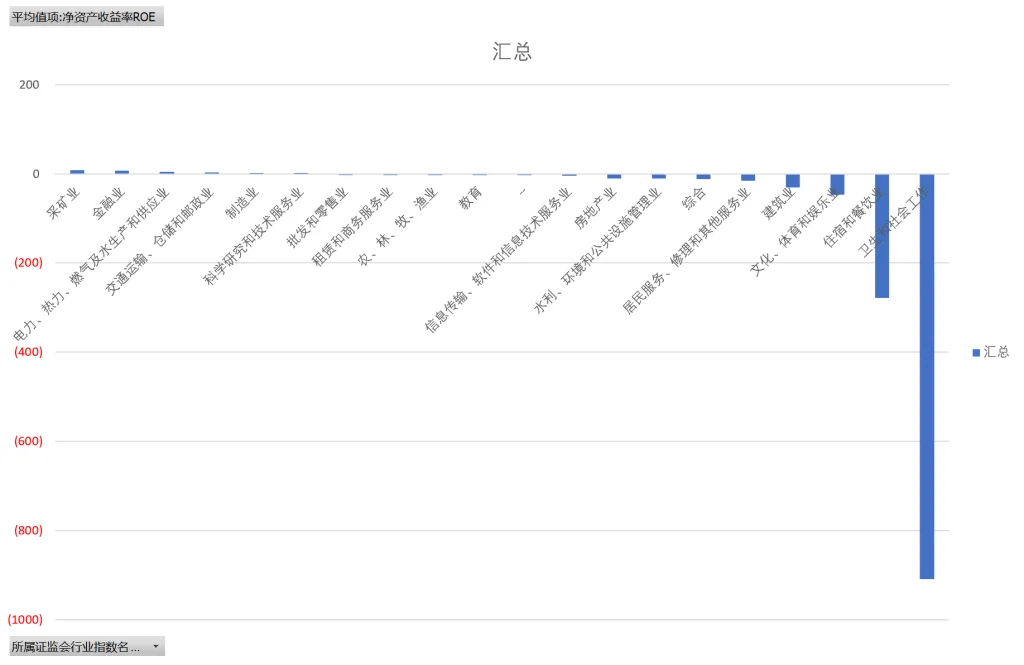This screenshot has height=665, width=1024.
Task: Select the 200 value axis label
Action: coord(29,85)
